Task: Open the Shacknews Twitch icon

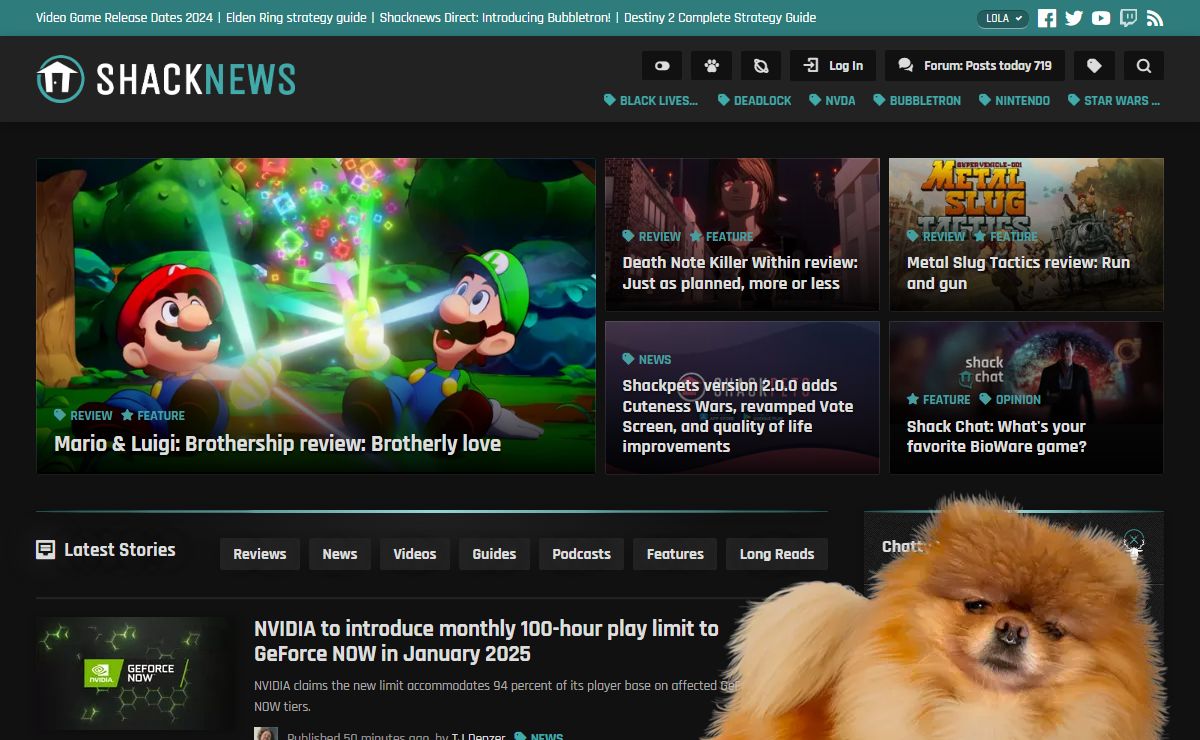Action: click(x=1128, y=18)
